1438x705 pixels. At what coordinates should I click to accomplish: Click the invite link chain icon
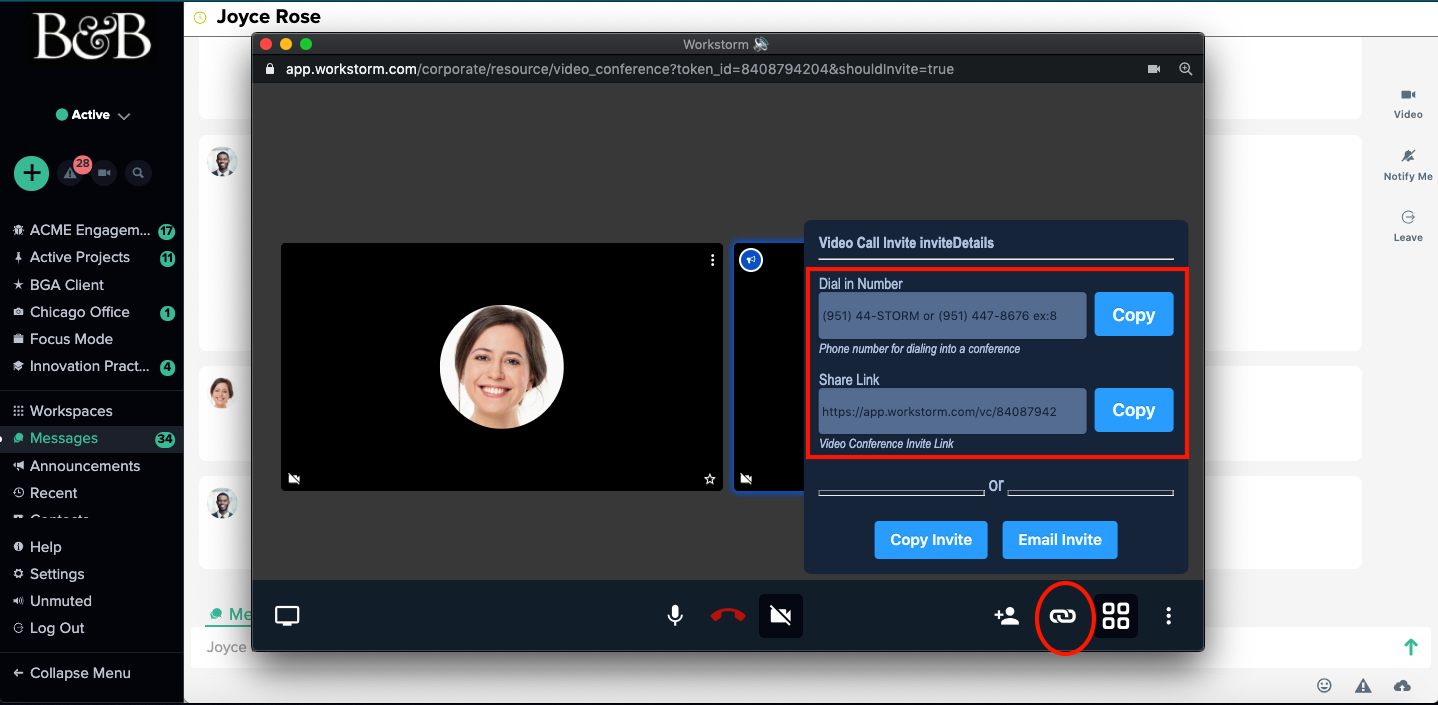[1062, 616]
